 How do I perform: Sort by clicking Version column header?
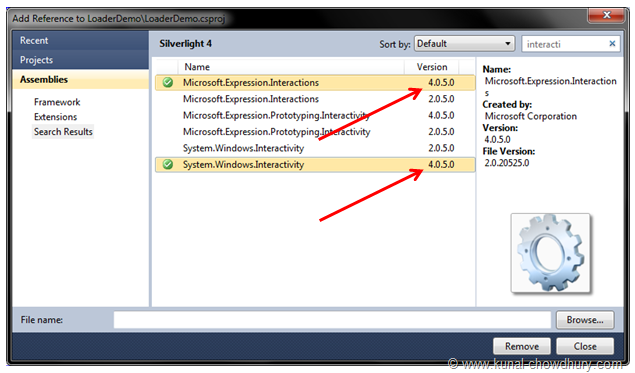click(x=432, y=67)
